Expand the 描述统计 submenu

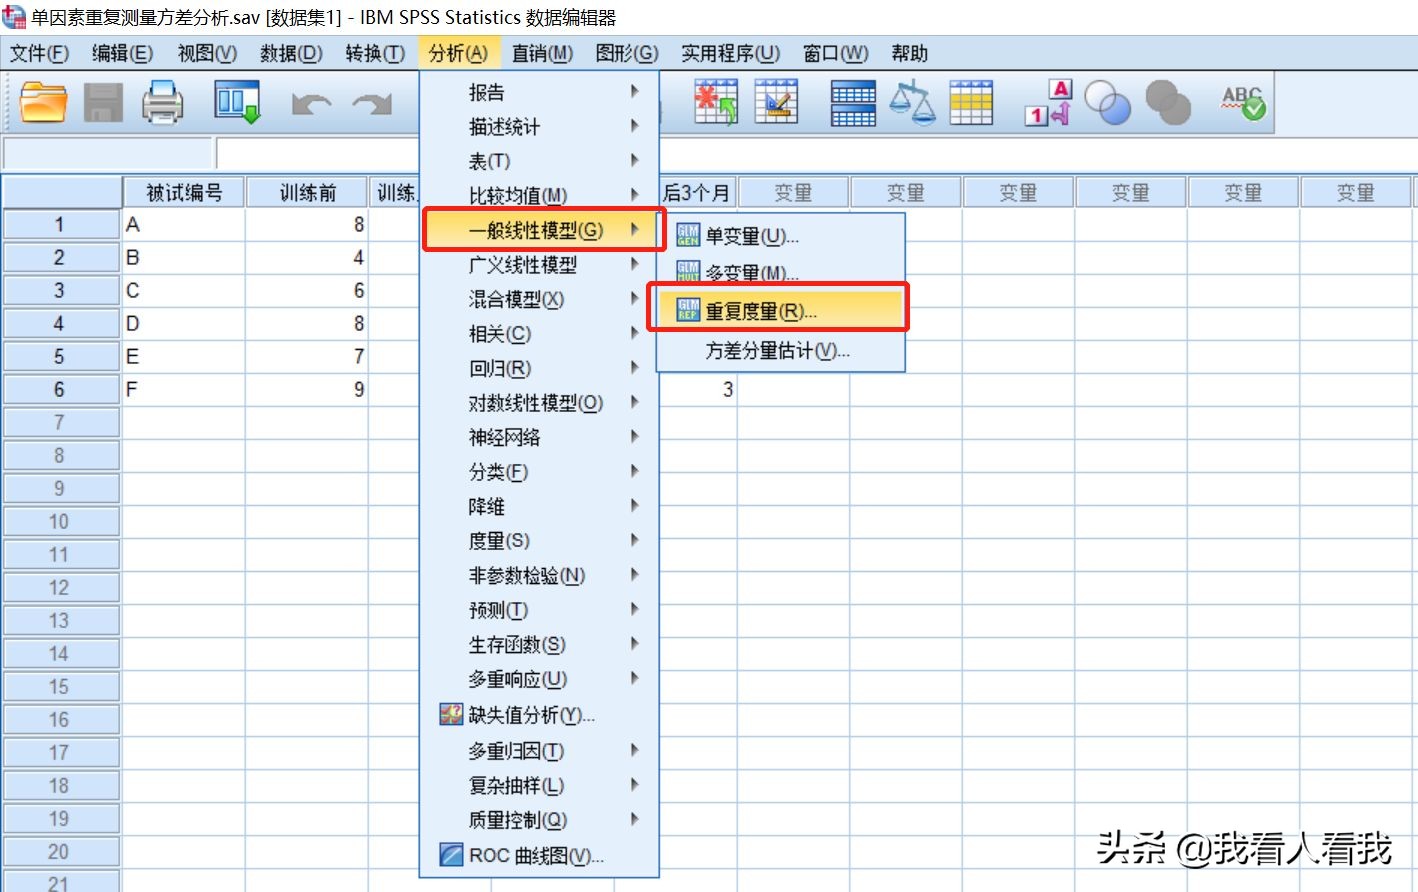pyautogui.click(x=539, y=127)
